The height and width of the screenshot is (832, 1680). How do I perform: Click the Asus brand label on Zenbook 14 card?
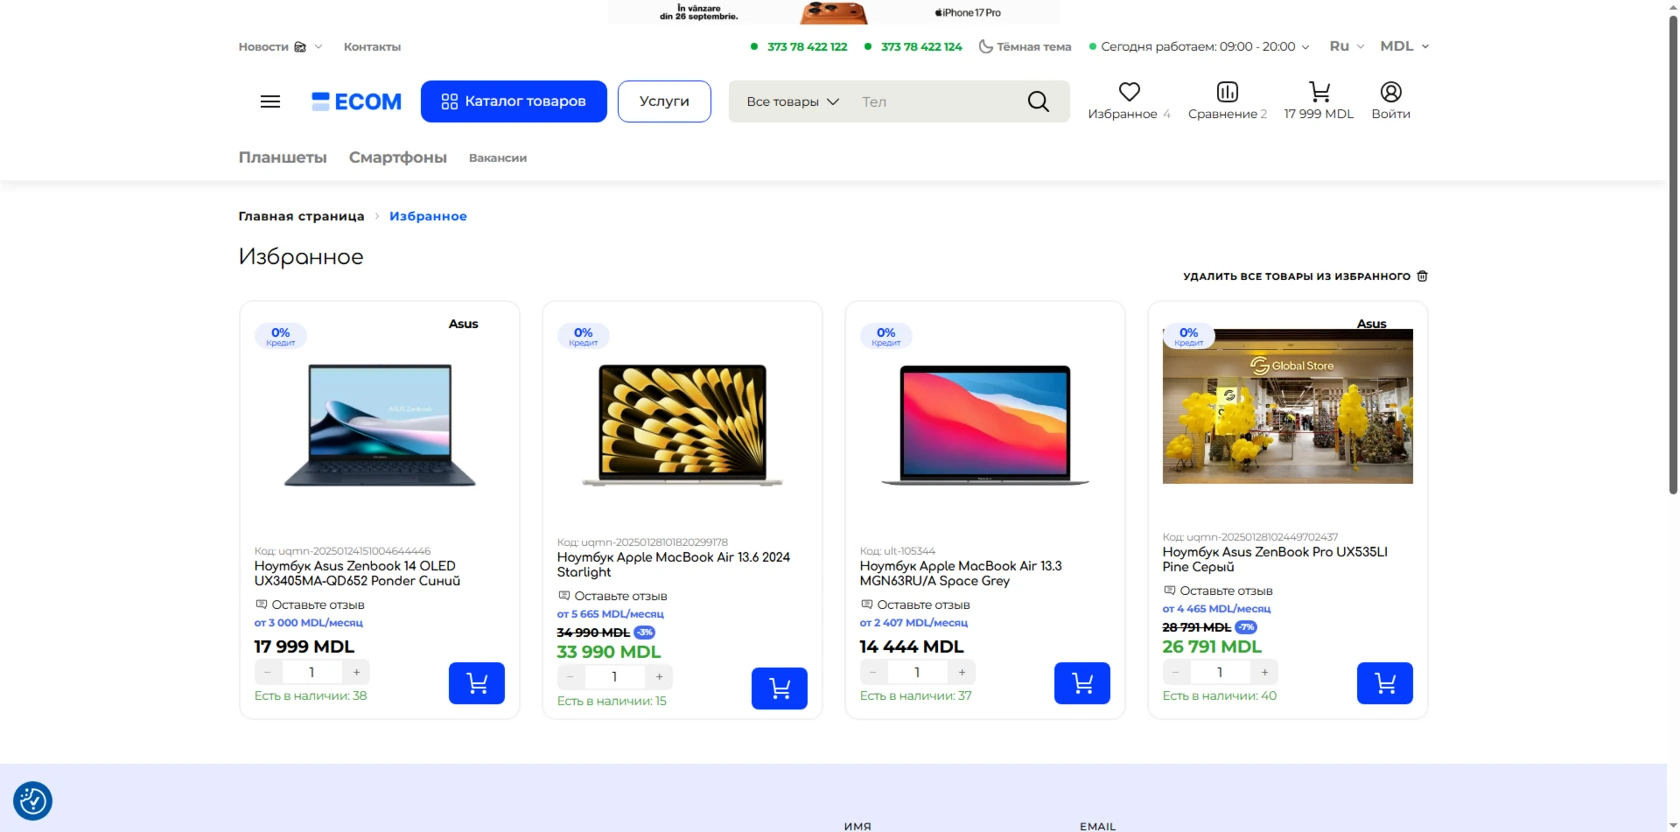pyautogui.click(x=463, y=324)
